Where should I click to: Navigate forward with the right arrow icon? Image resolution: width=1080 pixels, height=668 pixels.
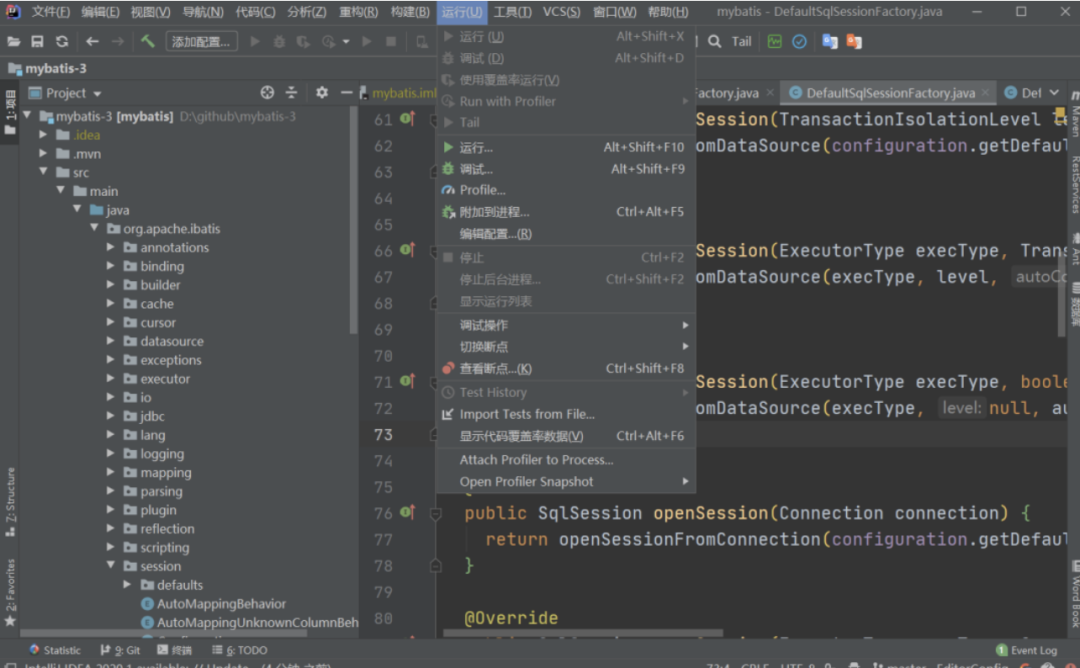118,41
